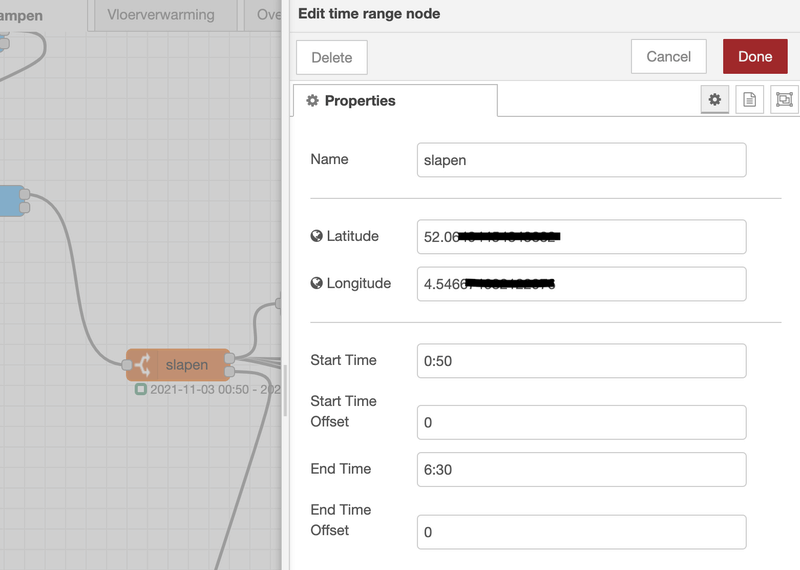Viewport: 800px width, 570px height.
Task: Click into the Latitude input field
Action: coord(582,237)
